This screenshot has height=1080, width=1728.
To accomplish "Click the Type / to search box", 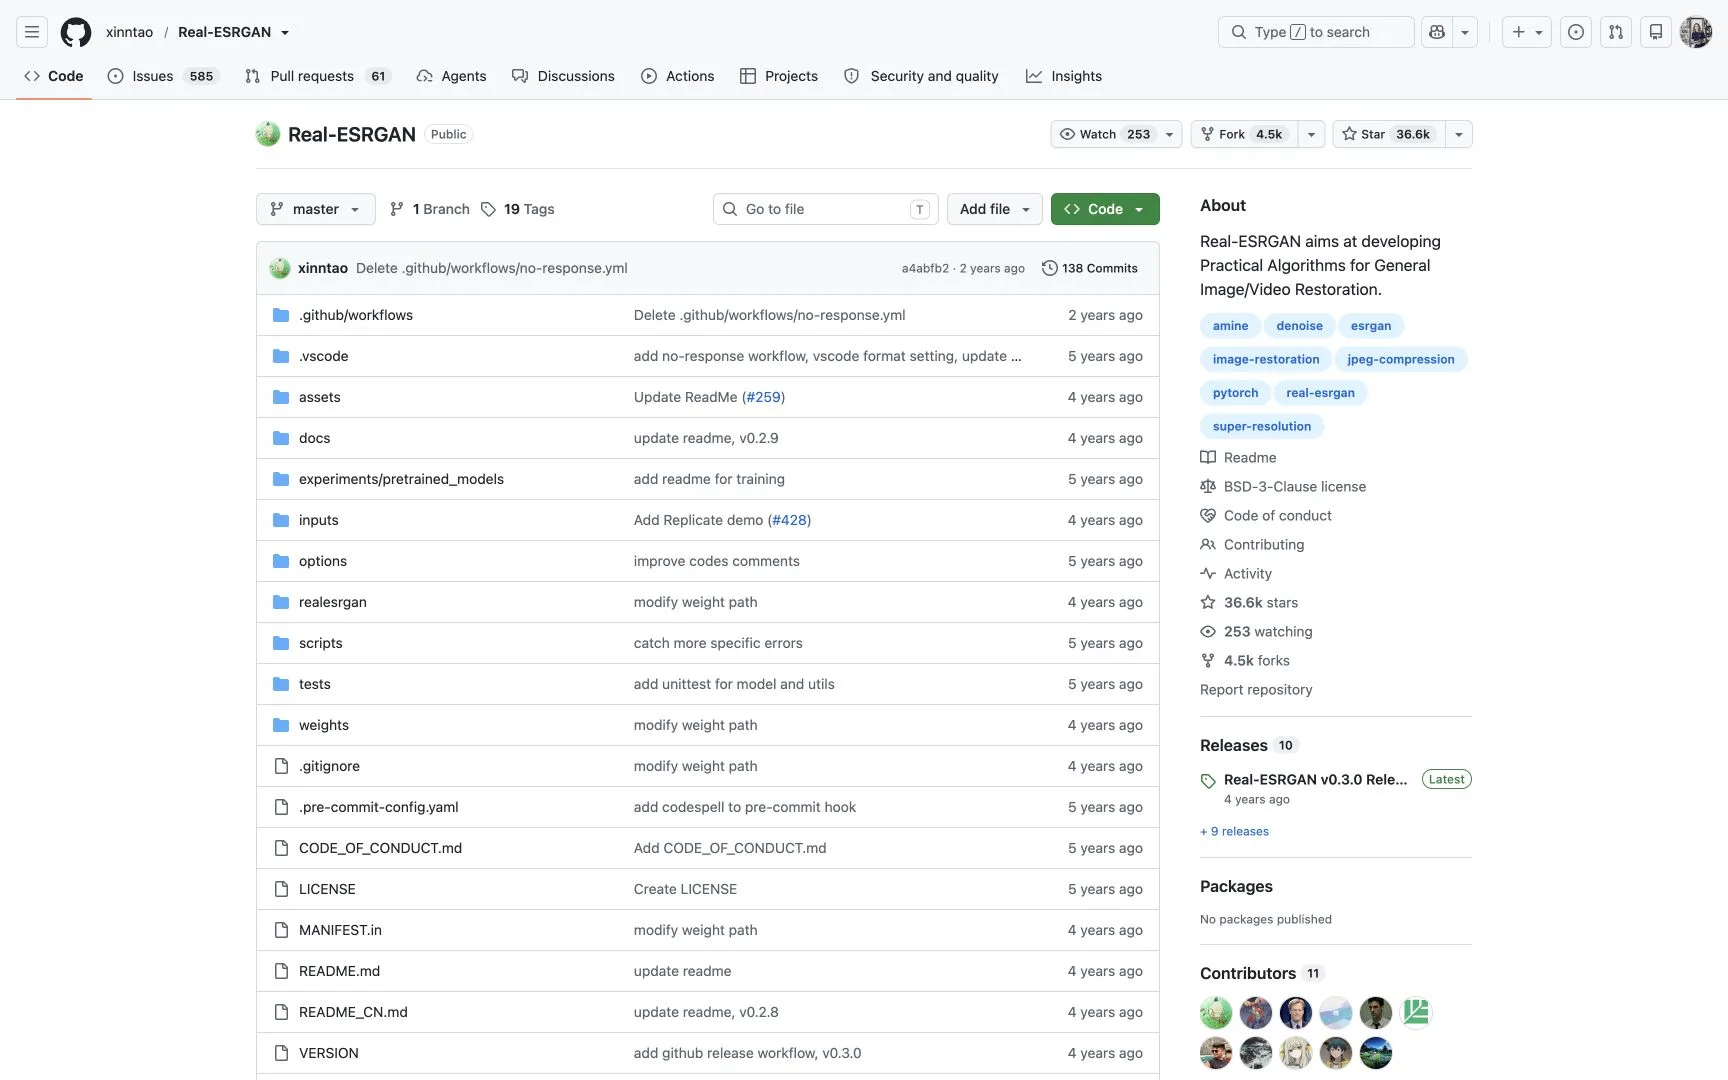I will click(x=1316, y=32).
